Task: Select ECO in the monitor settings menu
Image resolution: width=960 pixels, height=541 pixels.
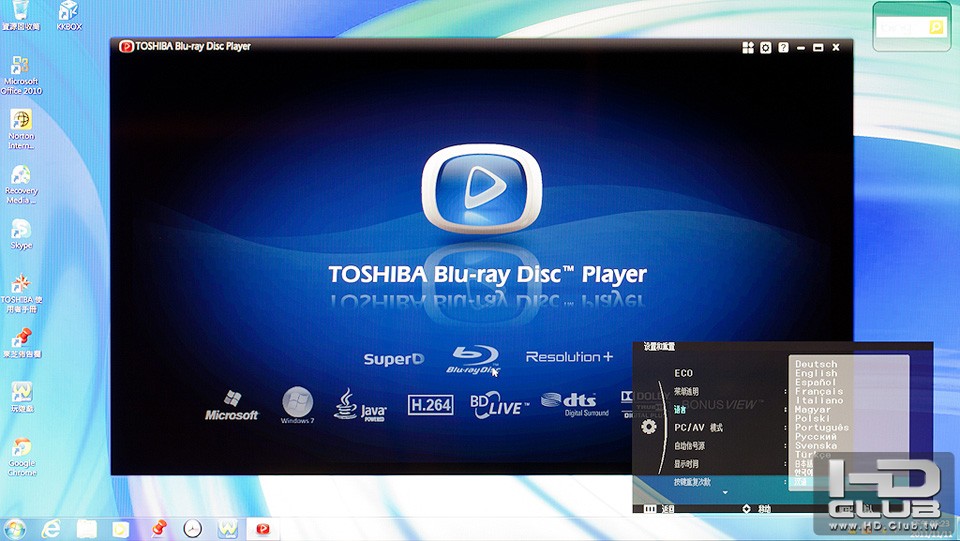Action: (683, 373)
